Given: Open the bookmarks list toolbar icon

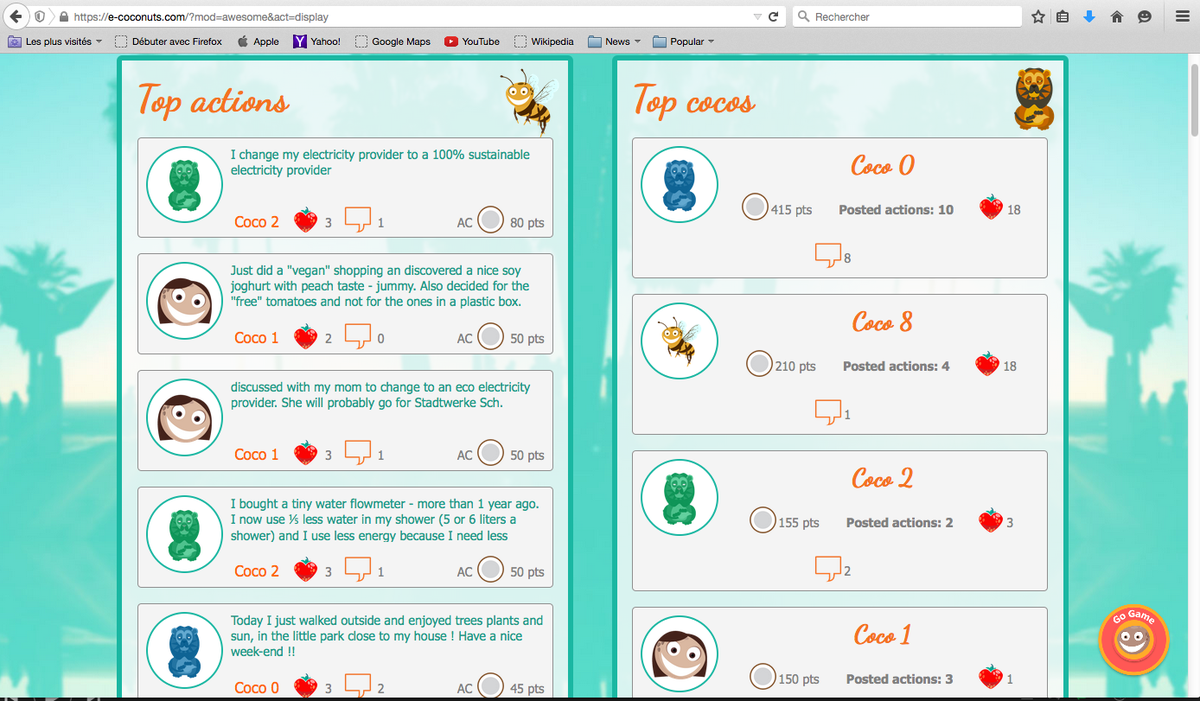Looking at the screenshot, I should pos(1063,17).
